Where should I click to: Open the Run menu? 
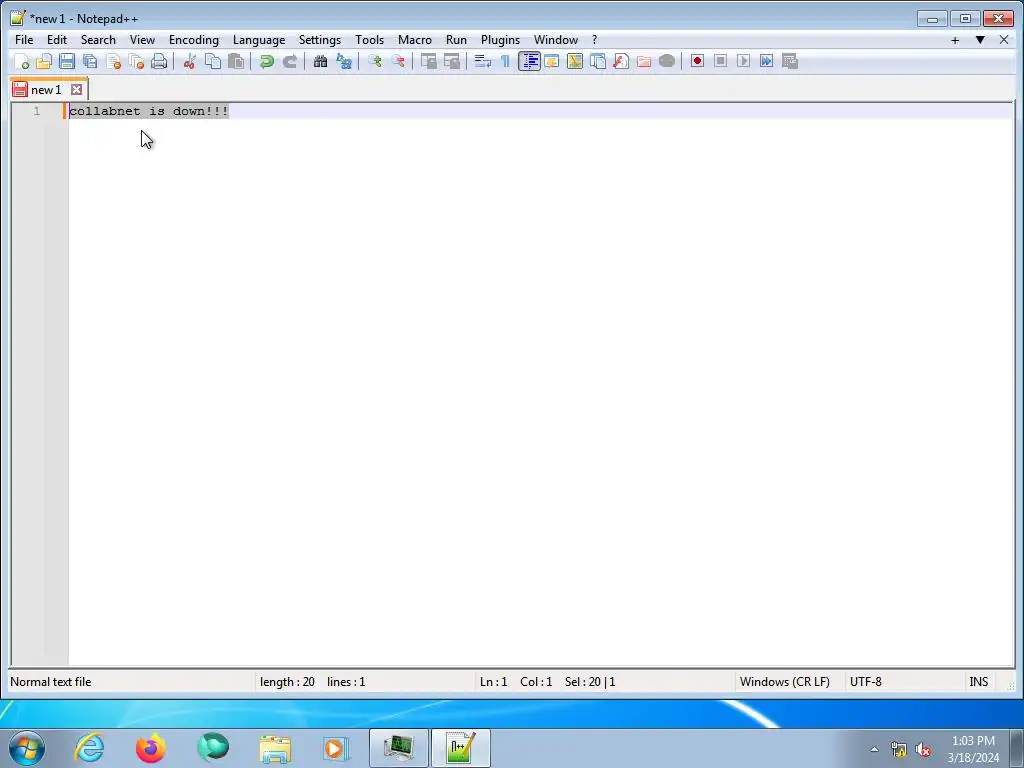(456, 40)
